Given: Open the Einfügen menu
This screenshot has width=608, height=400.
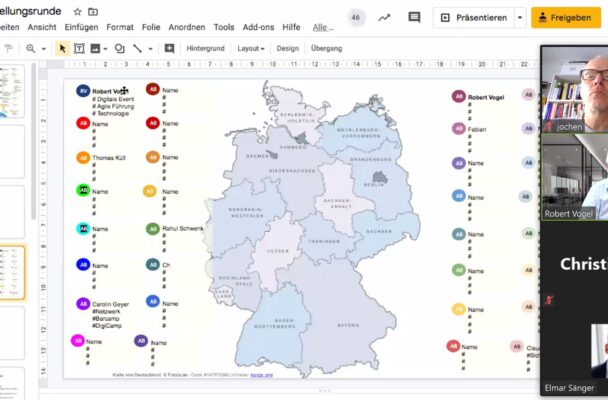Looking at the screenshot, I should 81,27.
